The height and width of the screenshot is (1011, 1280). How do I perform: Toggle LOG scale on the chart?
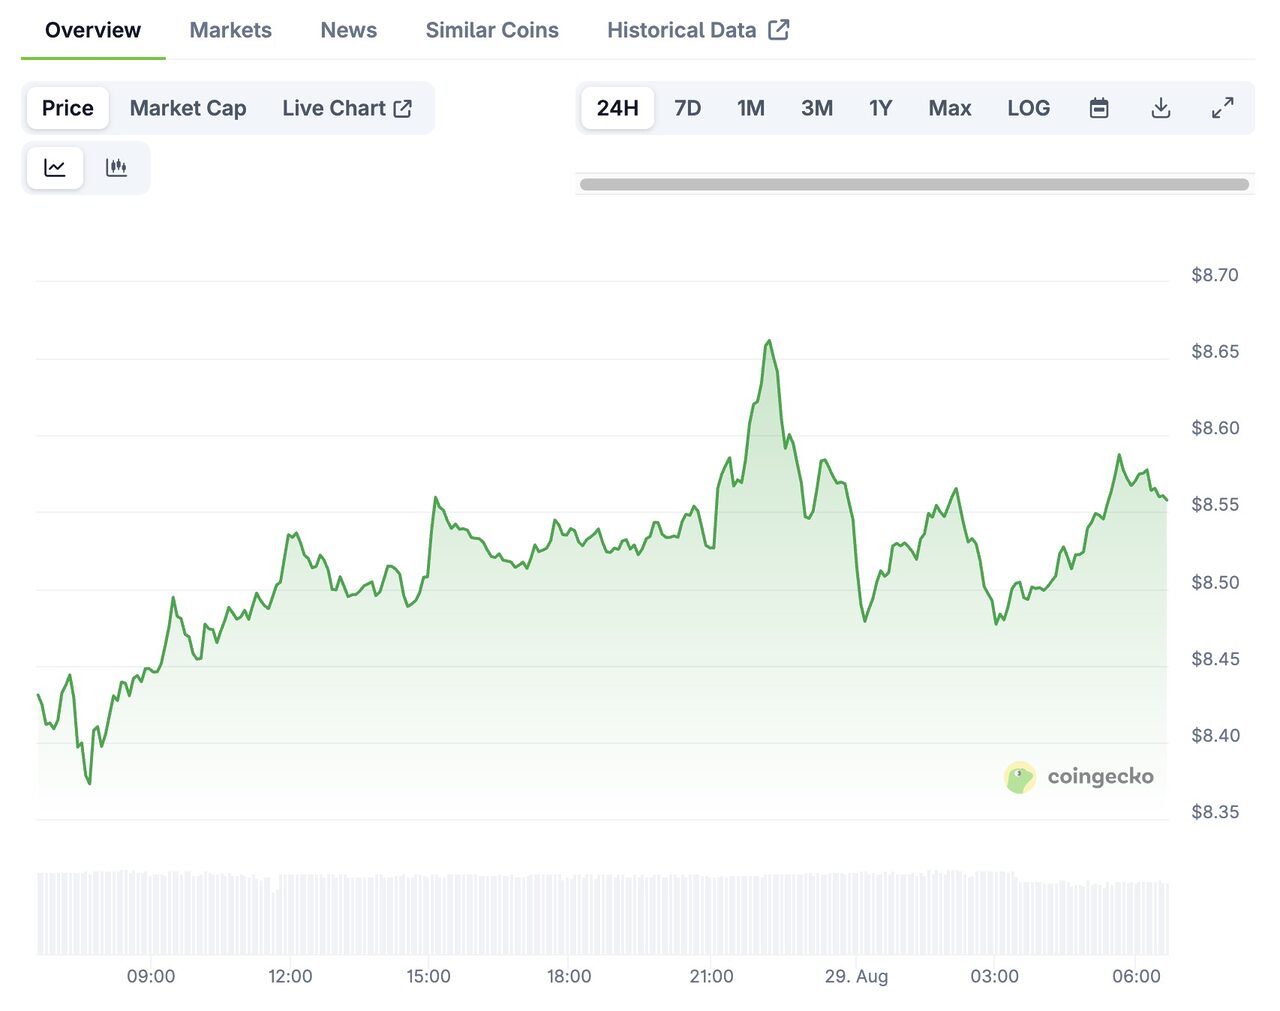pos(1028,108)
